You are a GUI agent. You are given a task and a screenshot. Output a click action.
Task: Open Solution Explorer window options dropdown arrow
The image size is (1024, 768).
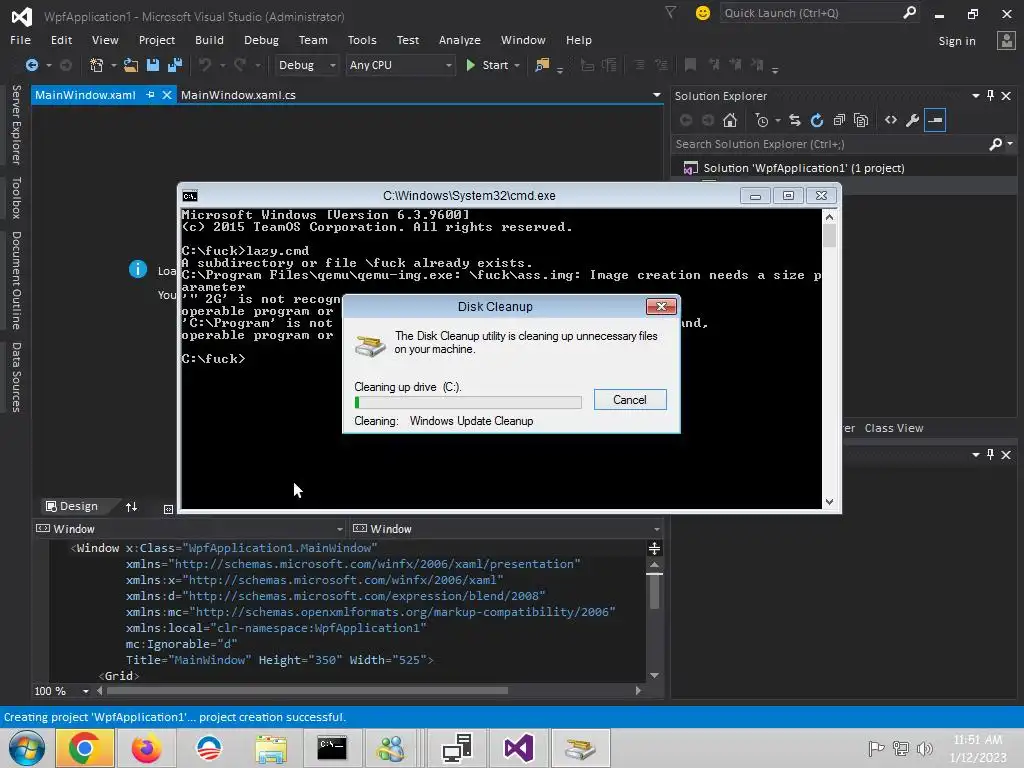(976, 95)
